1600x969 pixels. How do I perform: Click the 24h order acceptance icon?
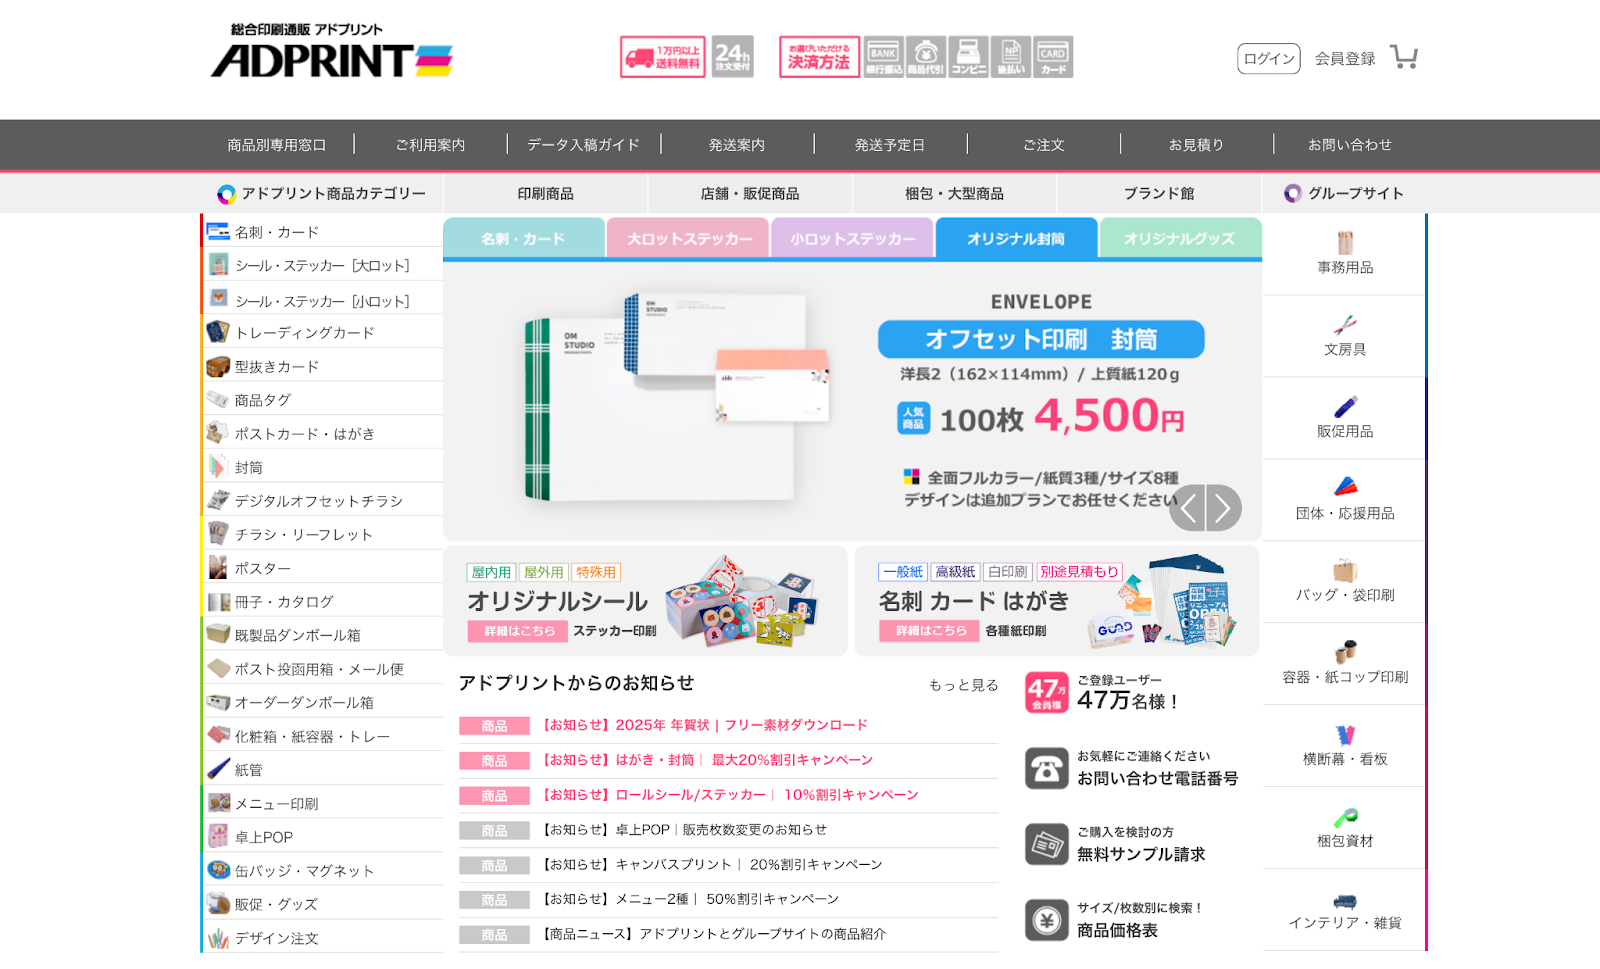coord(732,57)
